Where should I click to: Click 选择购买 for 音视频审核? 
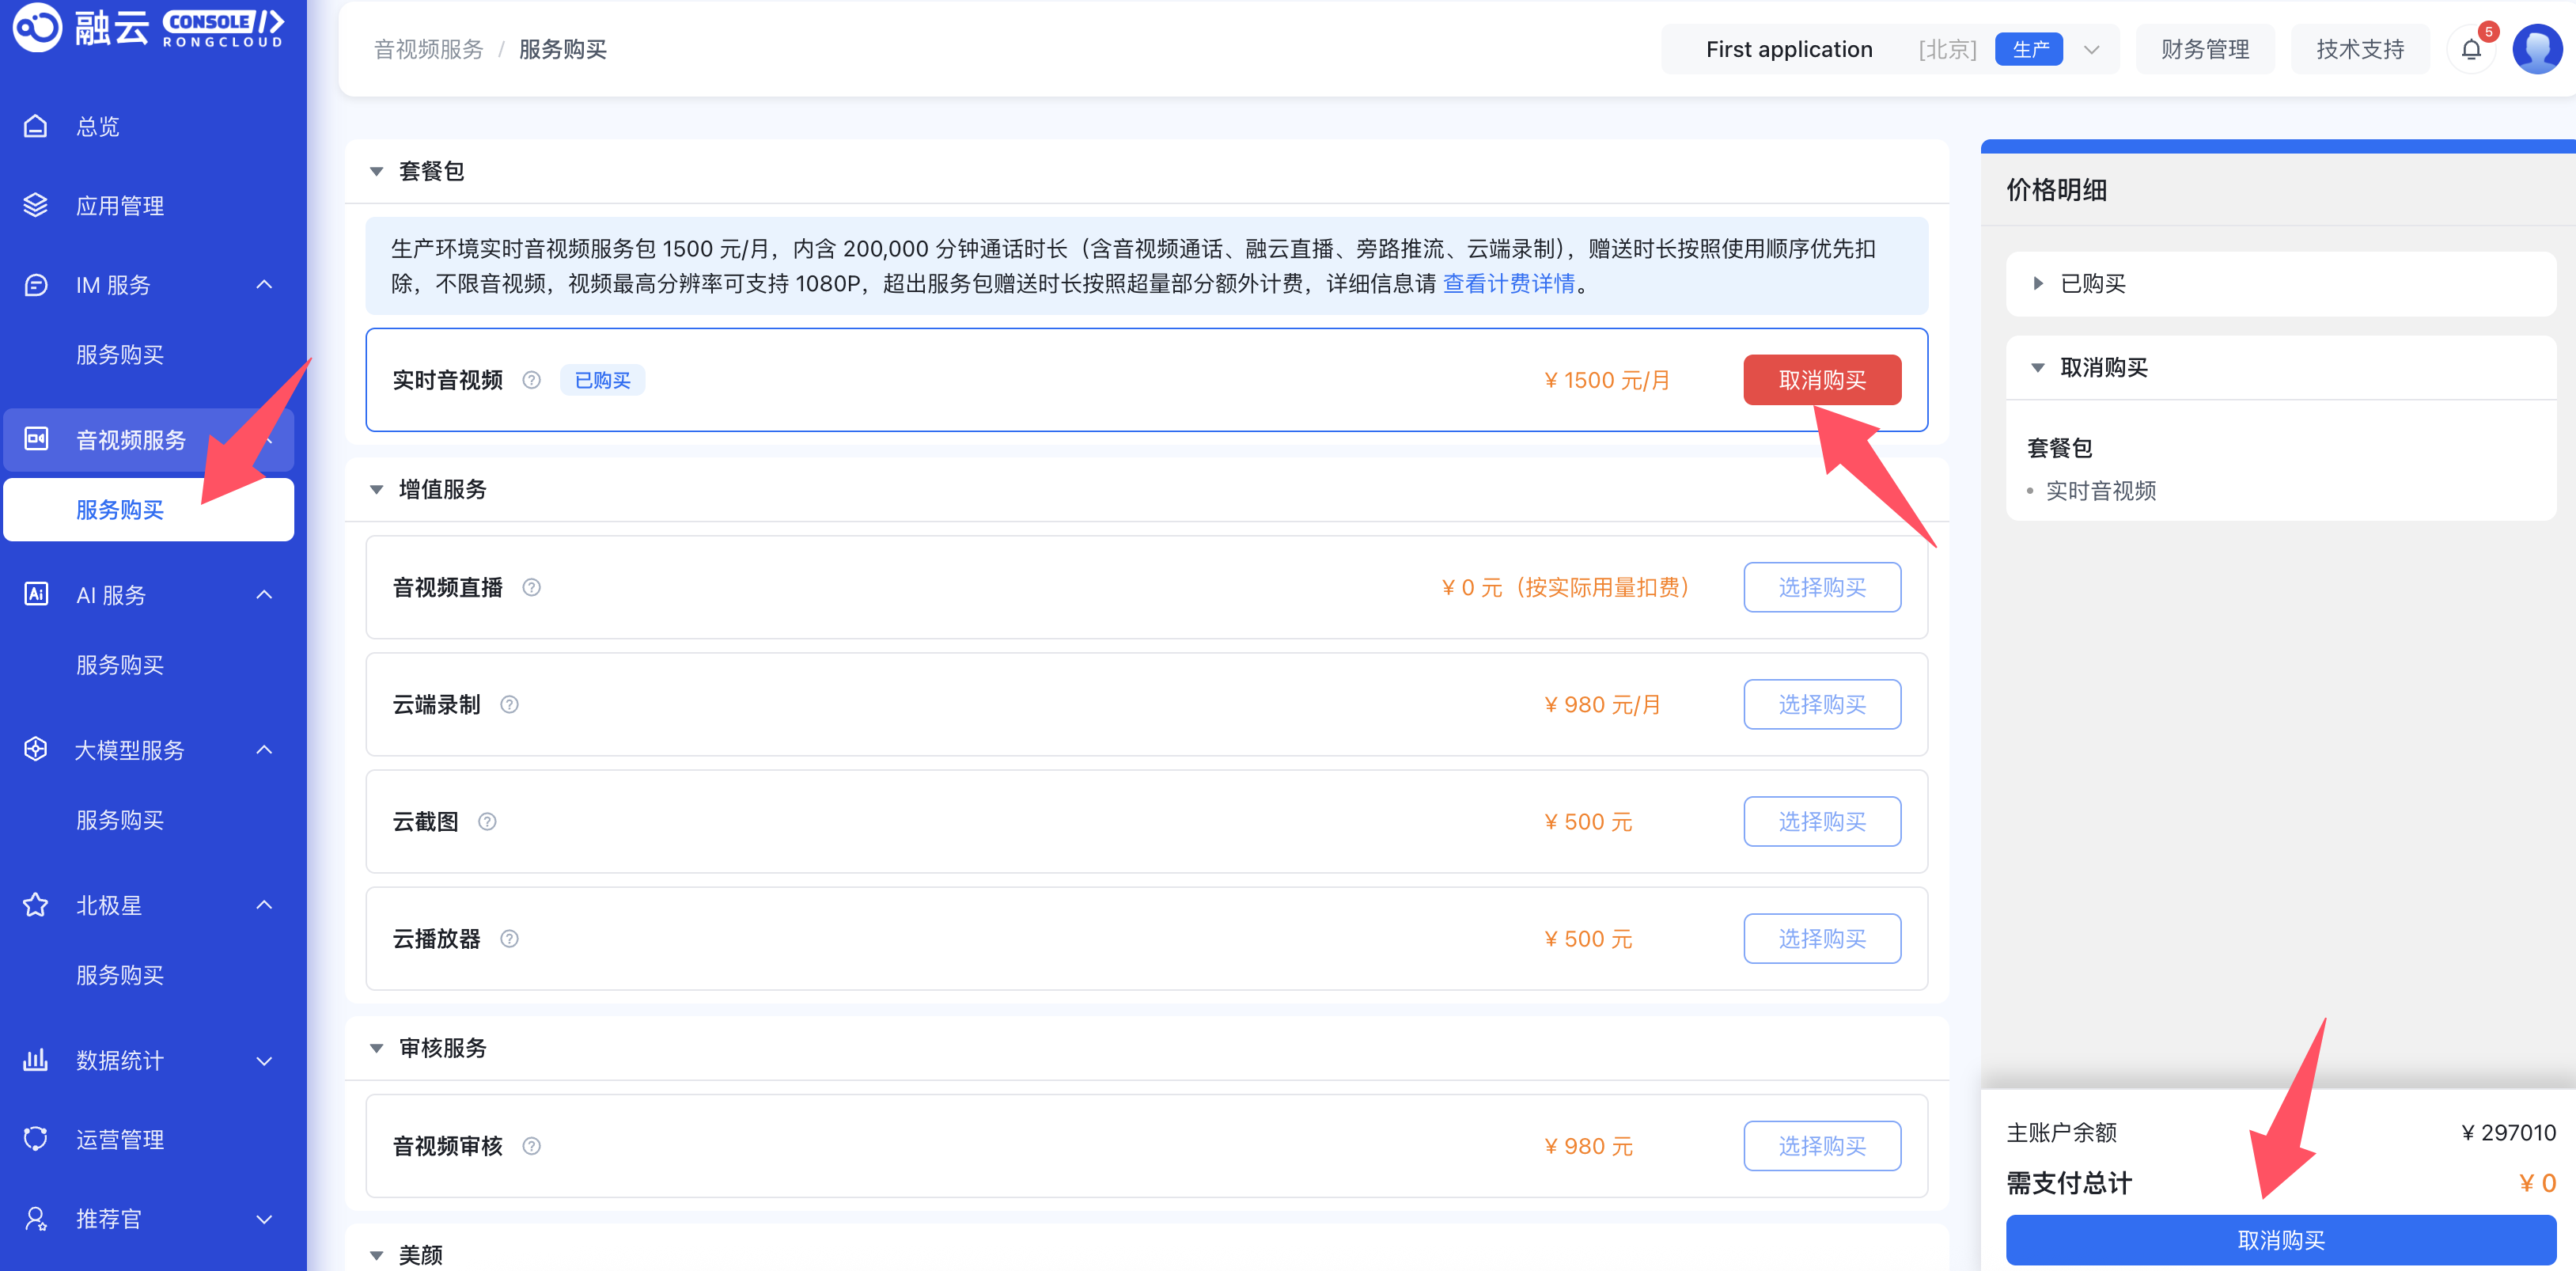click(x=1822, y=1145)
